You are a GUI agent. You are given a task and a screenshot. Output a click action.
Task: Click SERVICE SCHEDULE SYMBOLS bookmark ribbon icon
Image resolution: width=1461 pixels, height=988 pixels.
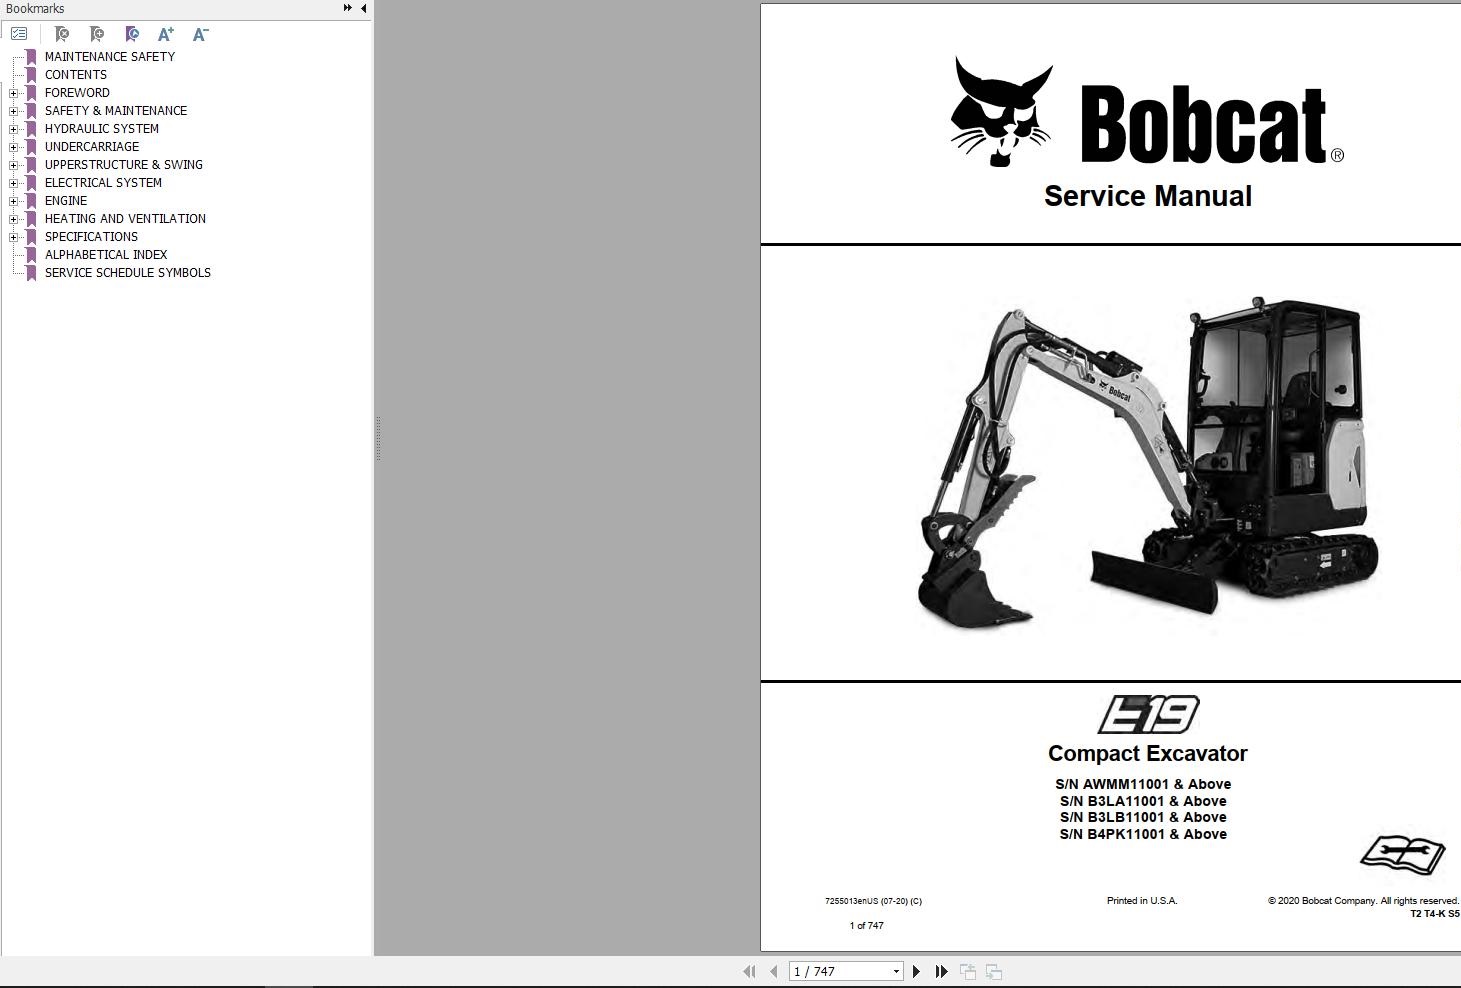[x=31, y=273]
